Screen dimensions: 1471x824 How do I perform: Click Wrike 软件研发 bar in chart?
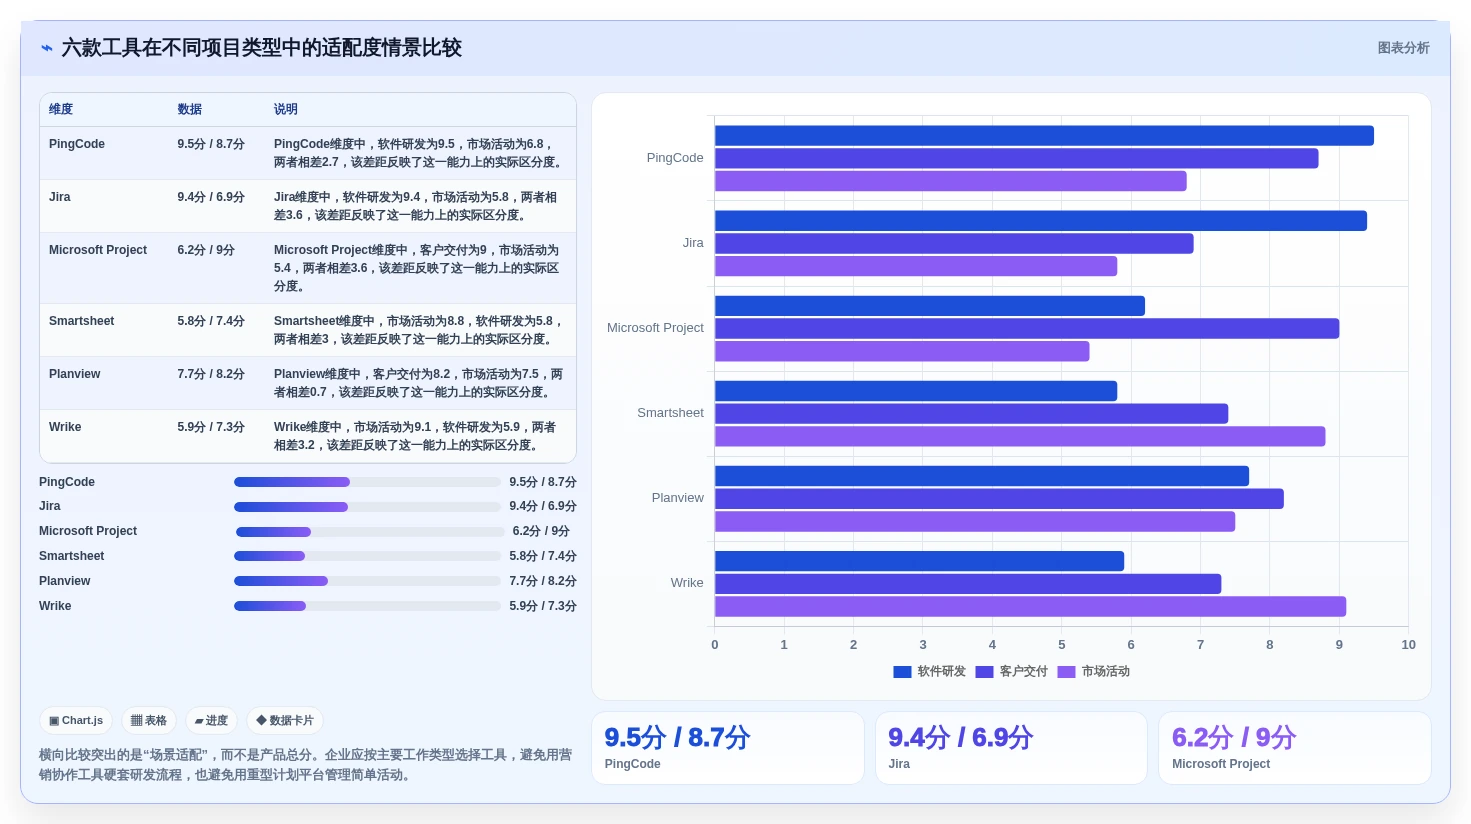(919, 561)
